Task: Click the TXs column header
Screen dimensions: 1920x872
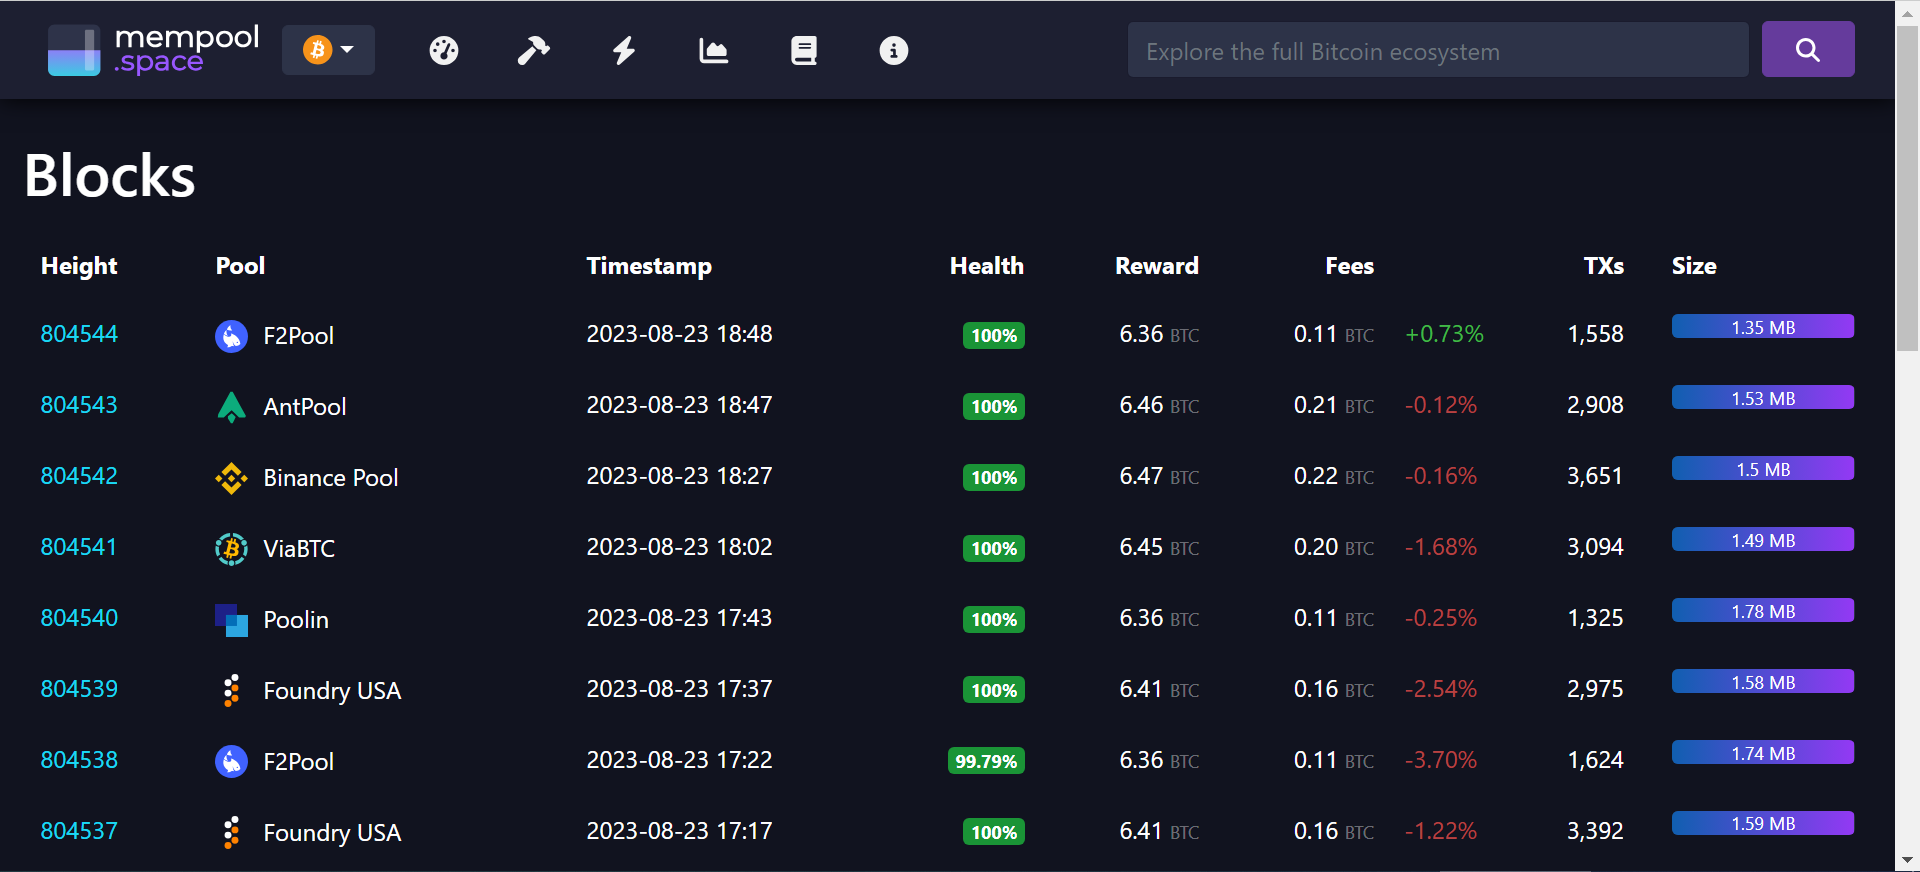Action: (x=1603, y=266)
